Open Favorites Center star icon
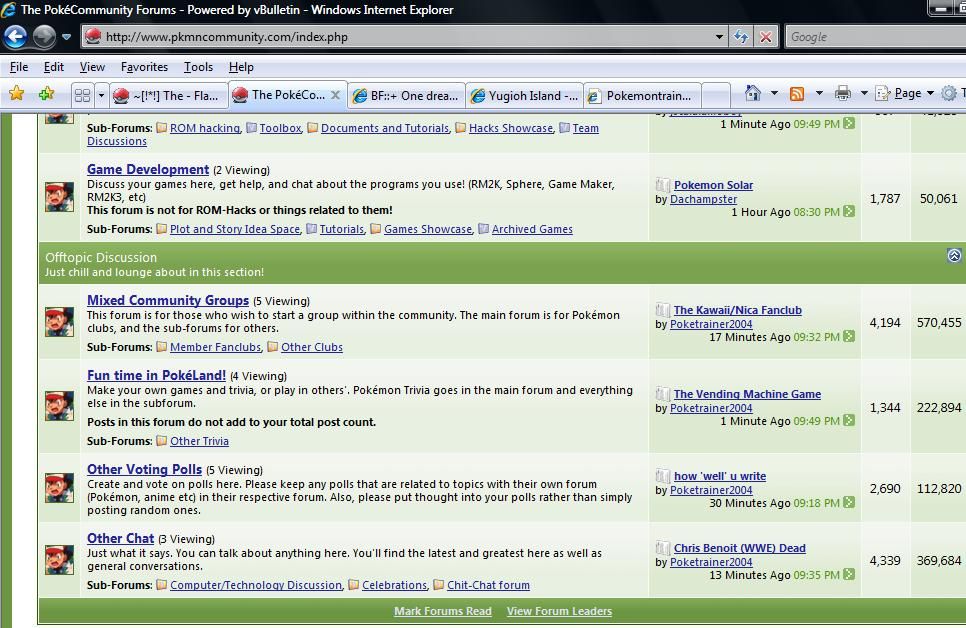The height and width of the screenshot is (628, 966). [17, 94]
